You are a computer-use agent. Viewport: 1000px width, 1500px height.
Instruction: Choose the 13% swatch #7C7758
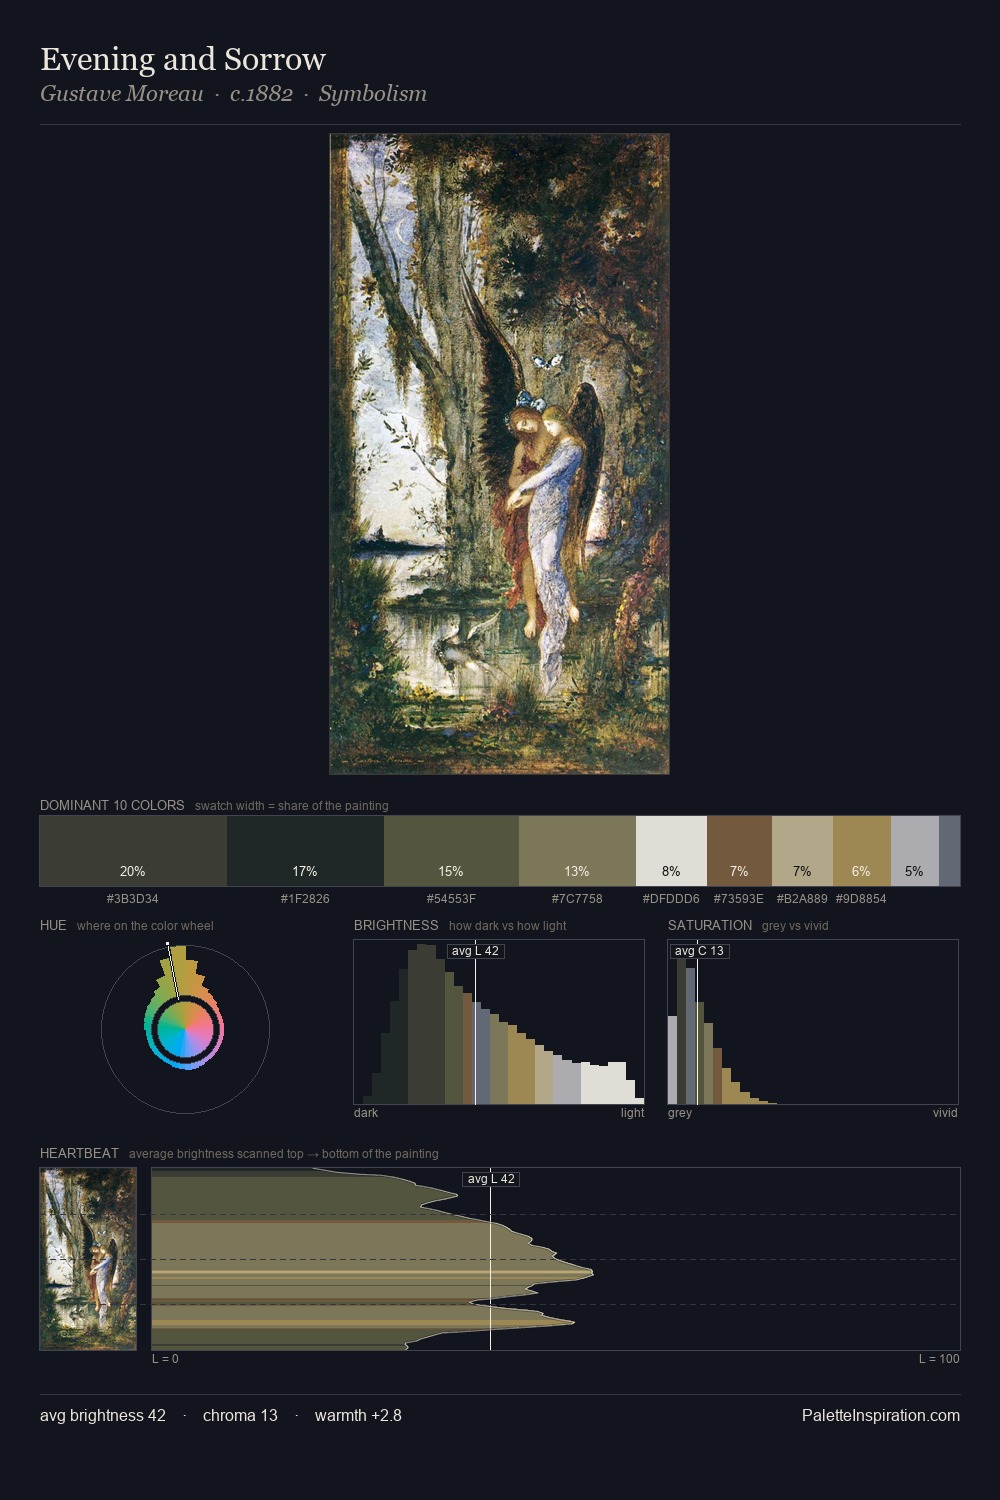click(x=577, y=851)
